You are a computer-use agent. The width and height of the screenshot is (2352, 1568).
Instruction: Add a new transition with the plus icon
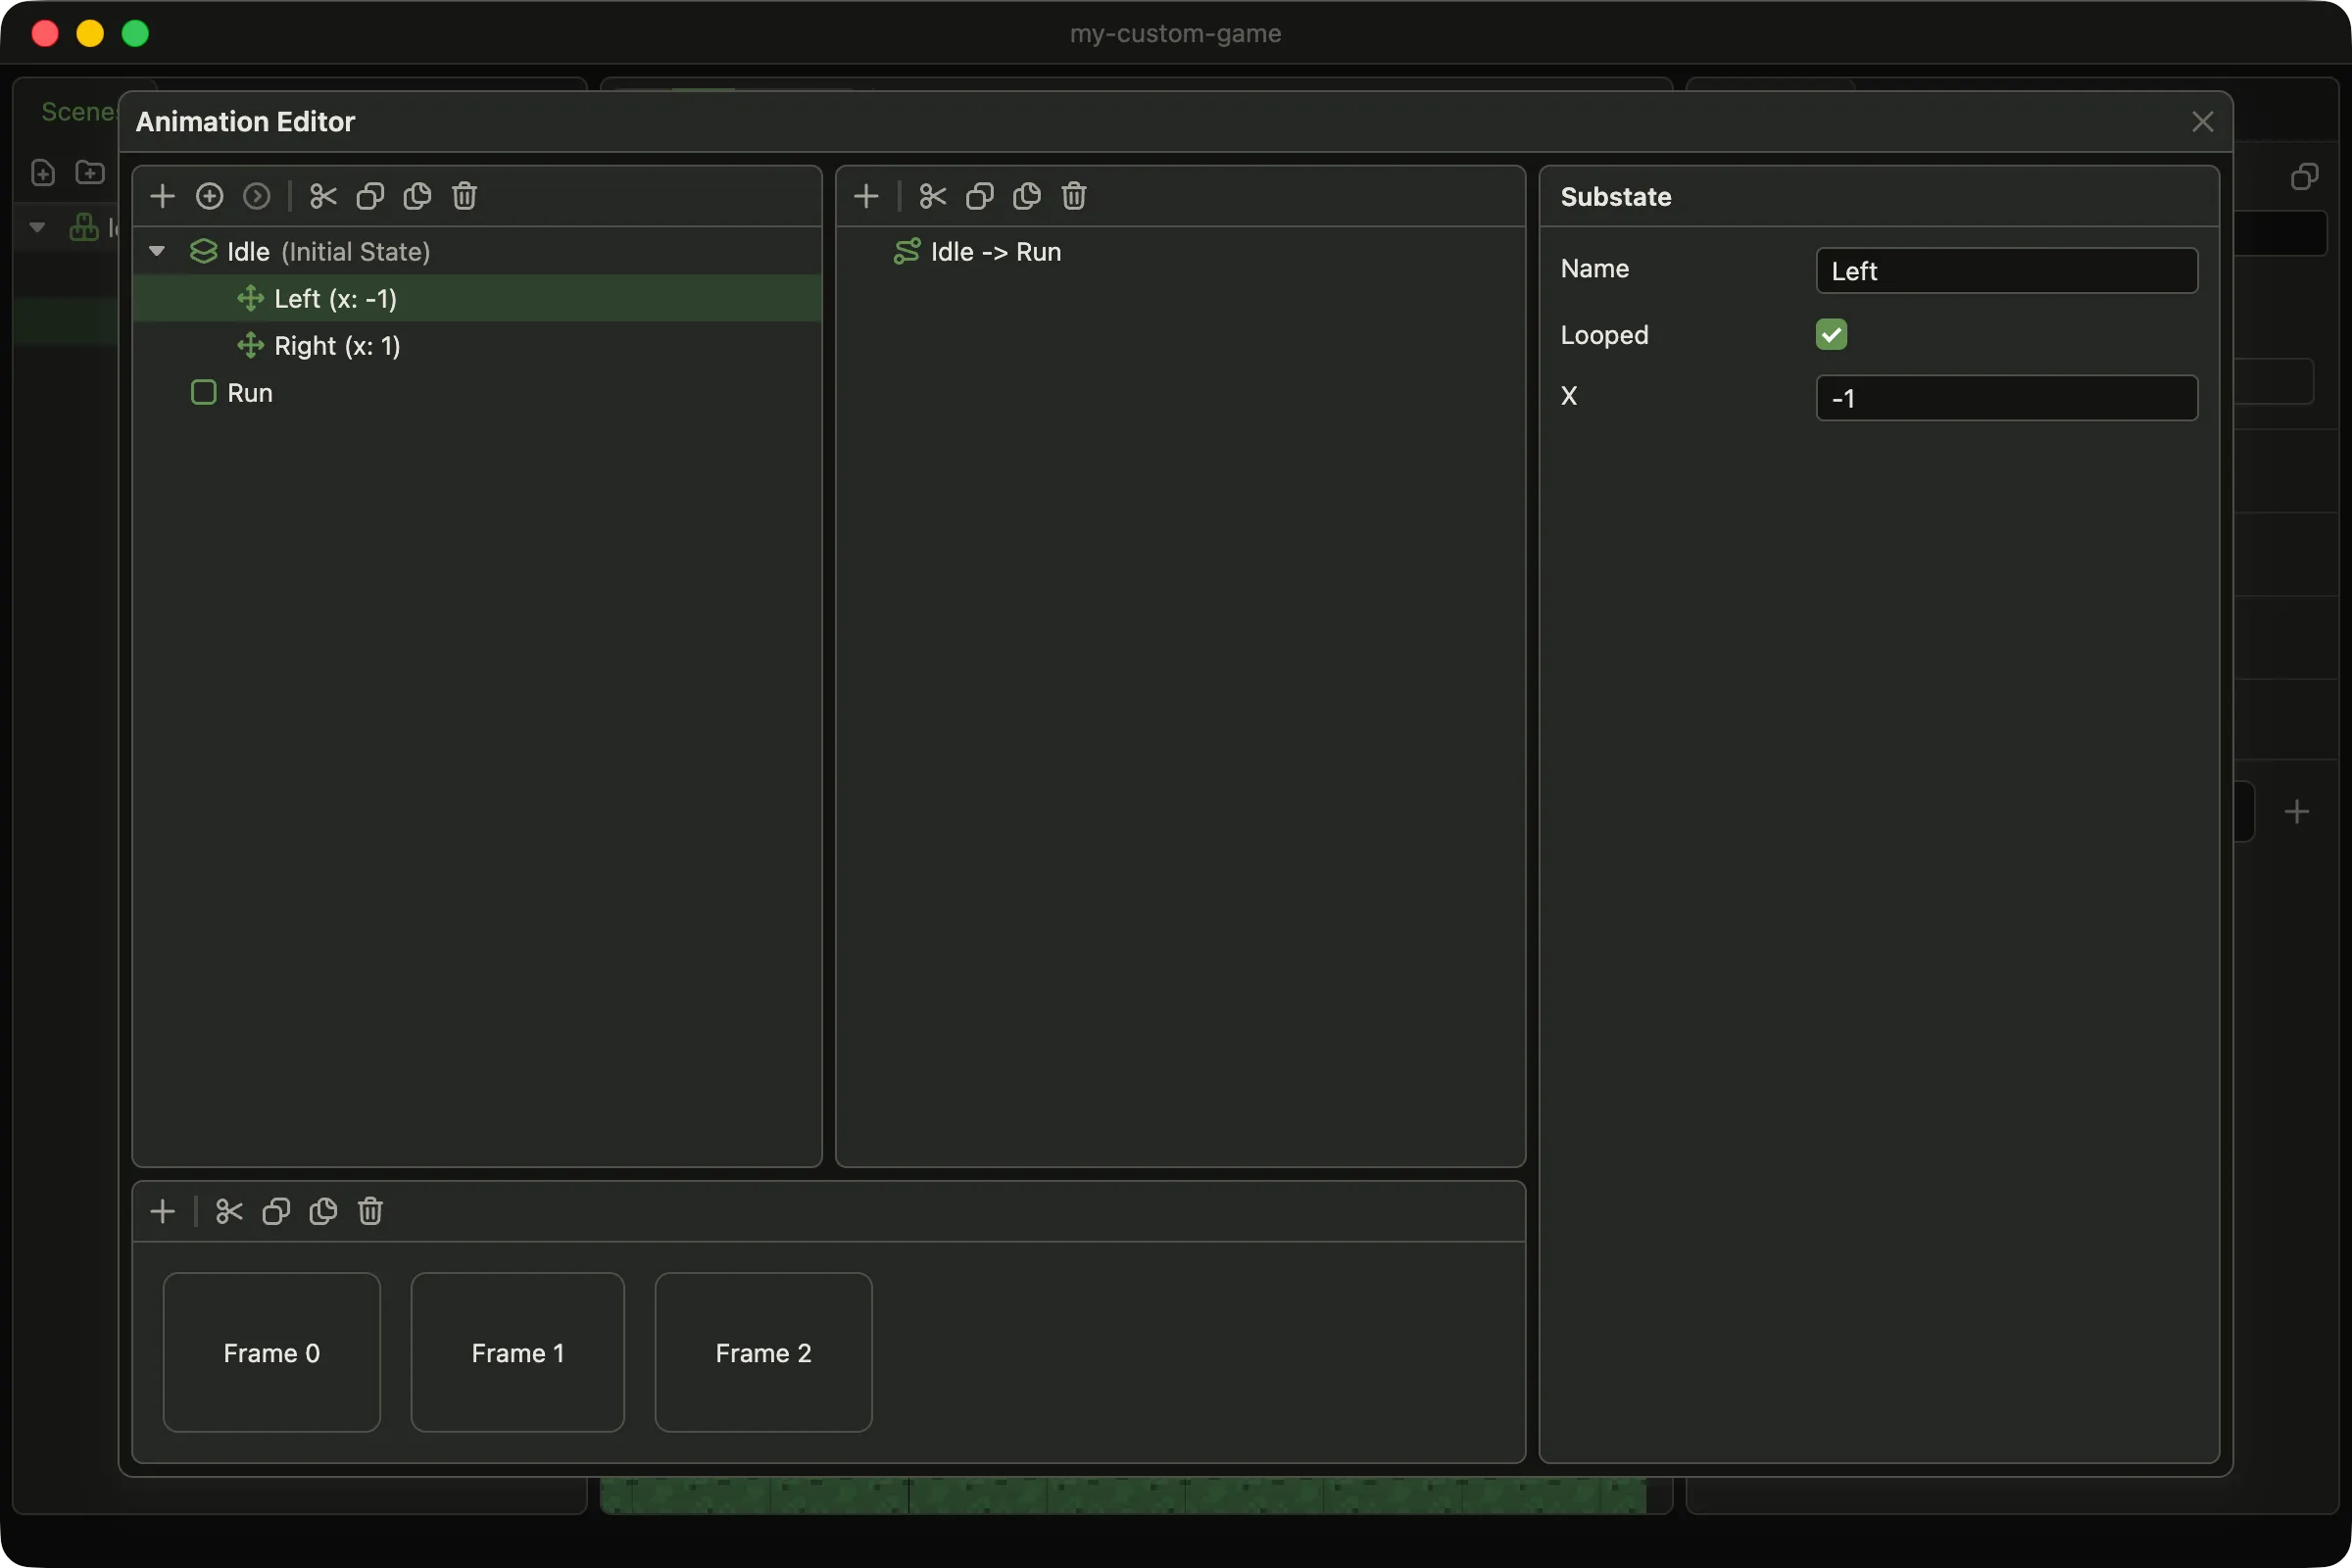click(866, 196)
